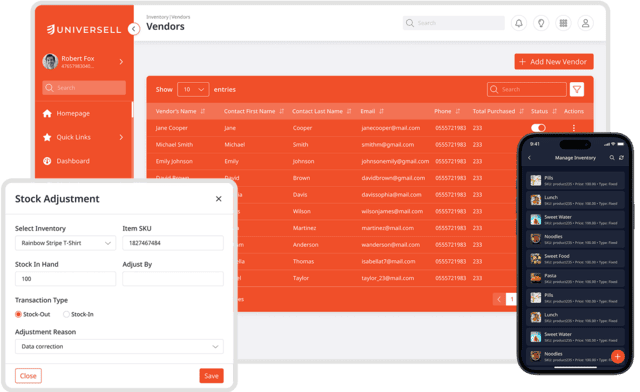
Task: Click the Quick Links star icon
Action: click(47, 137)
